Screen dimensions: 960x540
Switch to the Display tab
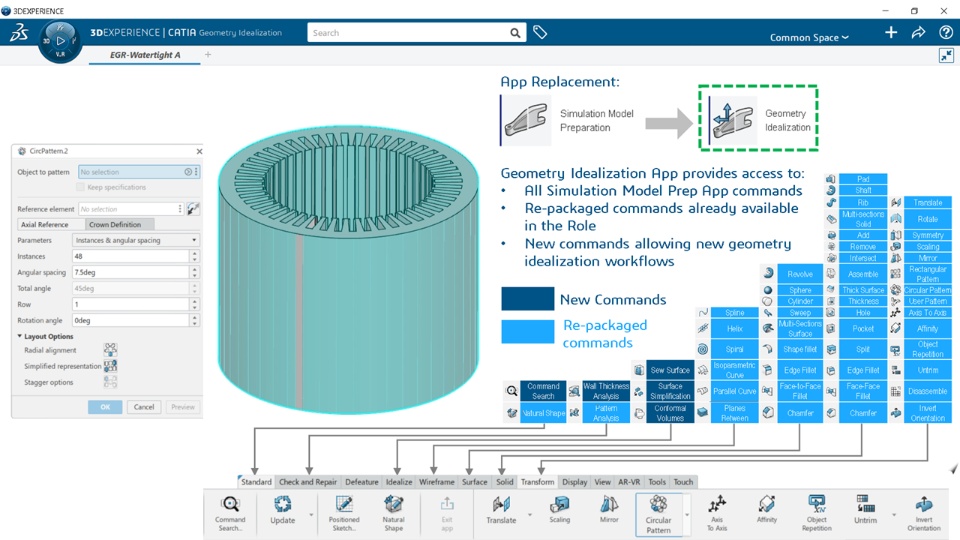click(x=574, y=482)
